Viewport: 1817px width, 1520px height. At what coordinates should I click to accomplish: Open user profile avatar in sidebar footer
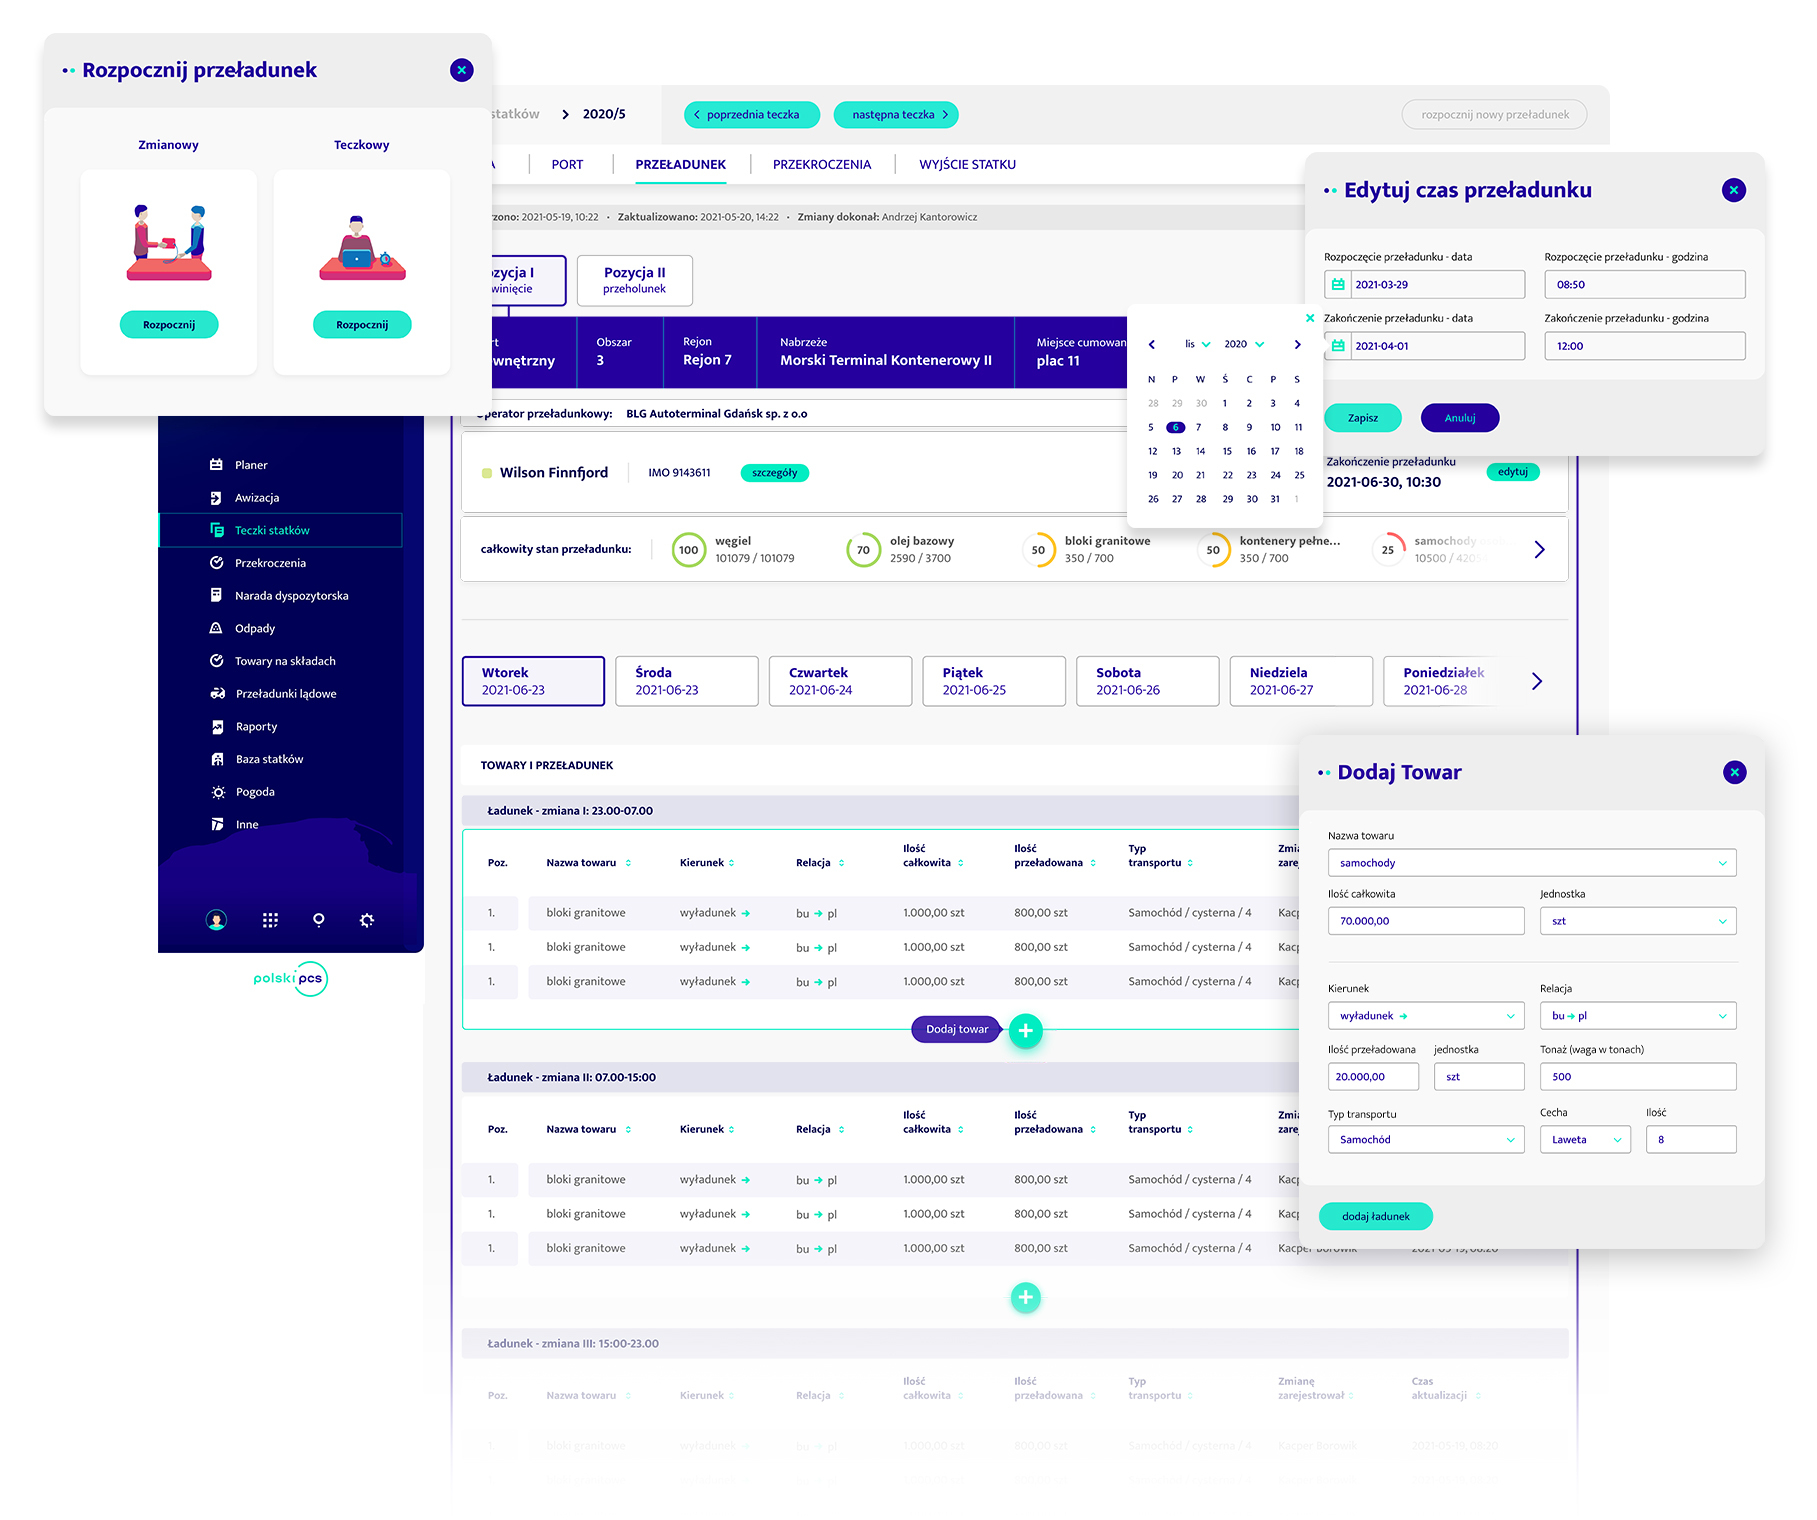(x=216, y=920)
